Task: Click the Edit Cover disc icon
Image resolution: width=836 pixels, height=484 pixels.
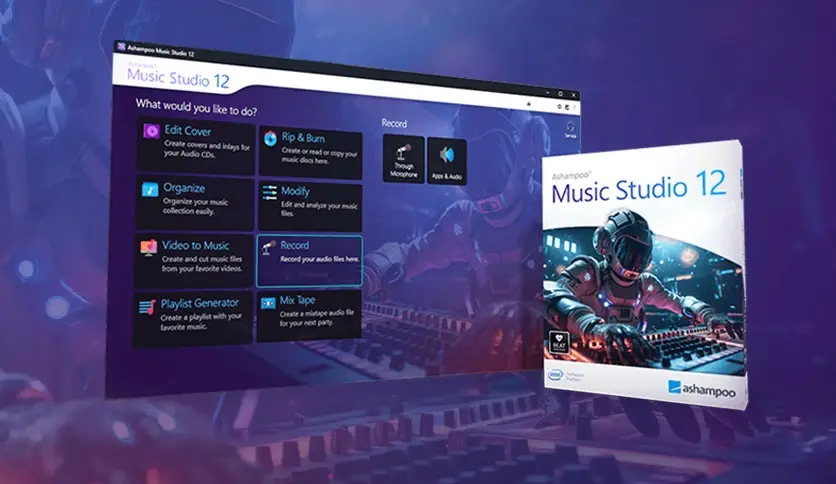Action: coord(151,131)
